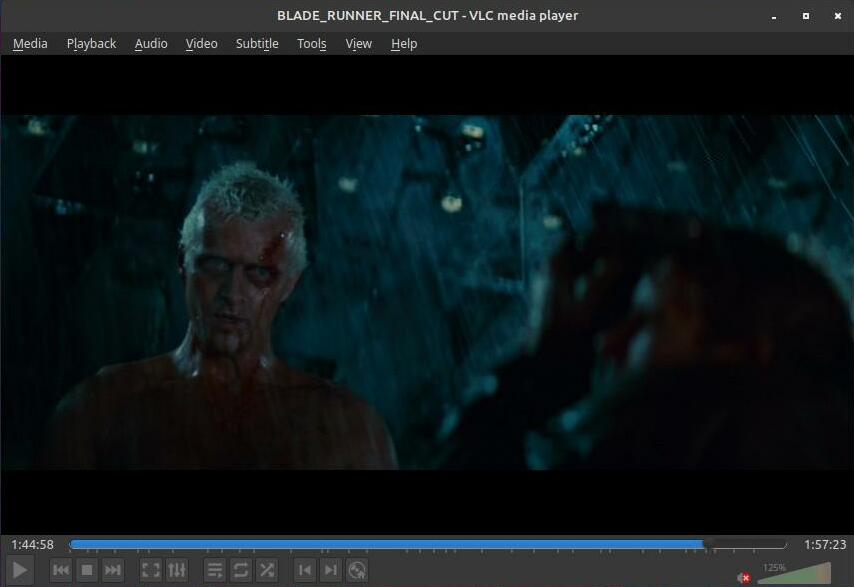Open the Subtitle menu
The image size is (854, 587).
pyautogui.click(x=257, y=44)
